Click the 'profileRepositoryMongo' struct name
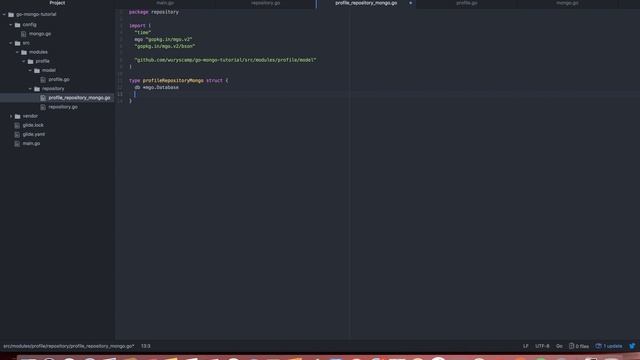640x360 pixels. pos(173,81)
